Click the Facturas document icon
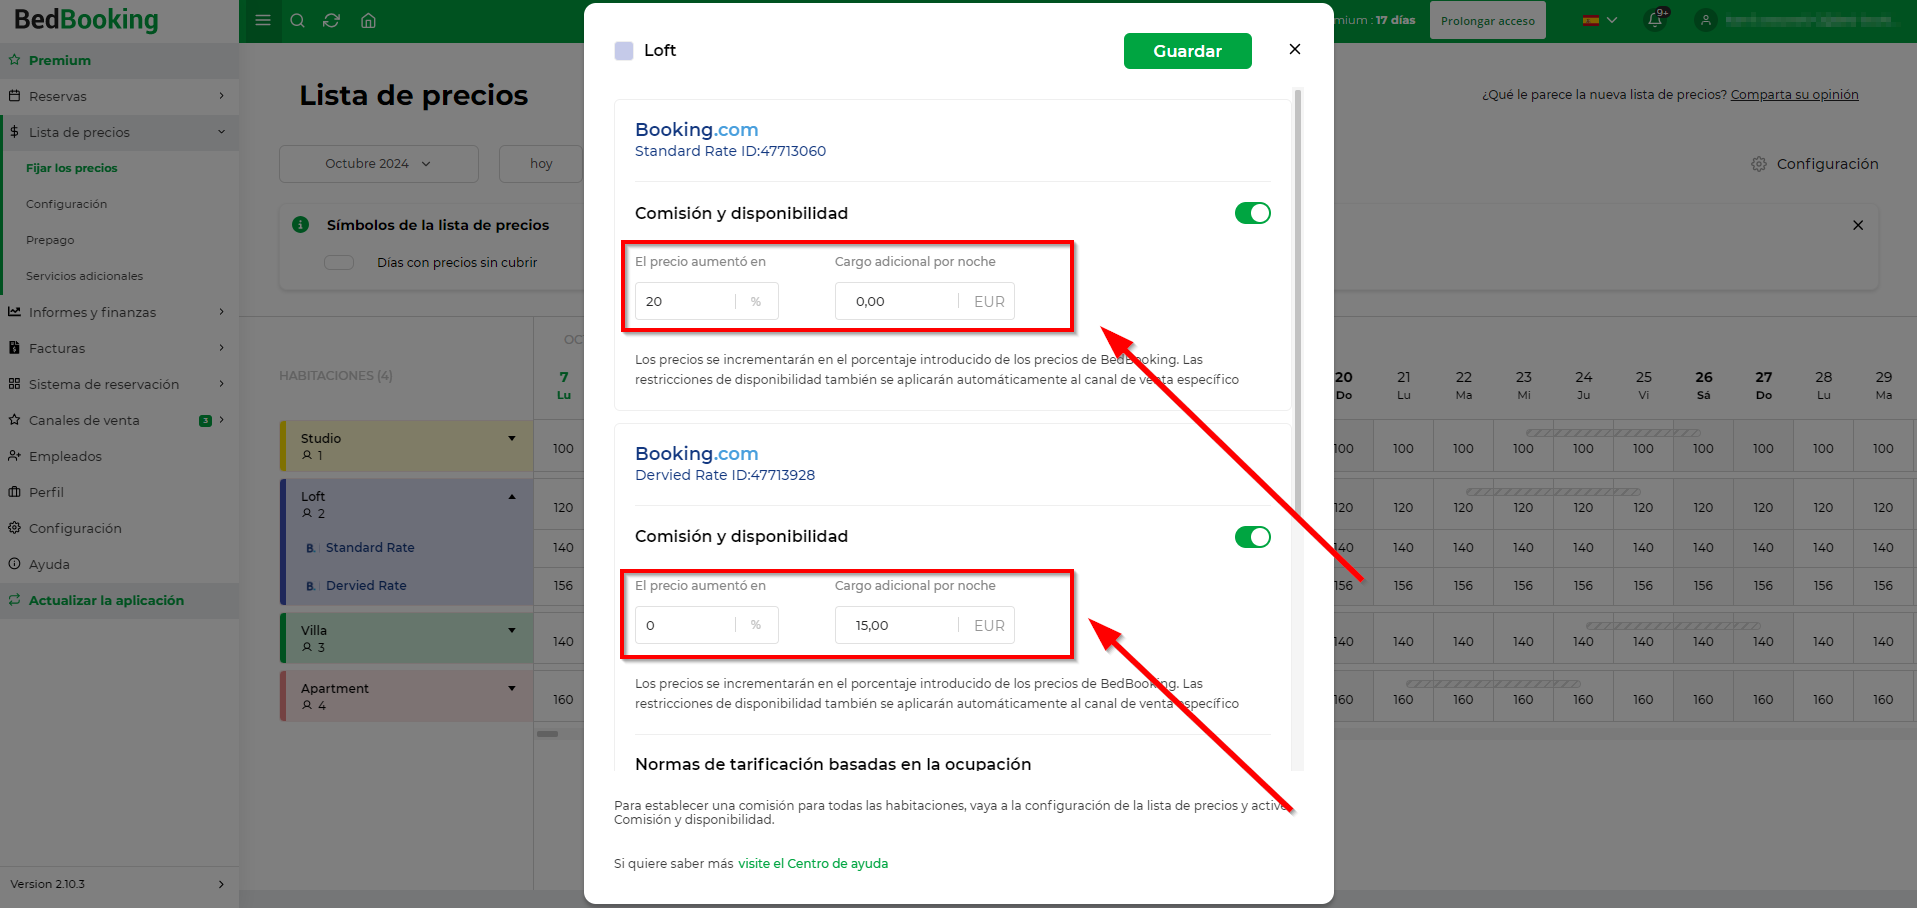 tap(15, 348)
